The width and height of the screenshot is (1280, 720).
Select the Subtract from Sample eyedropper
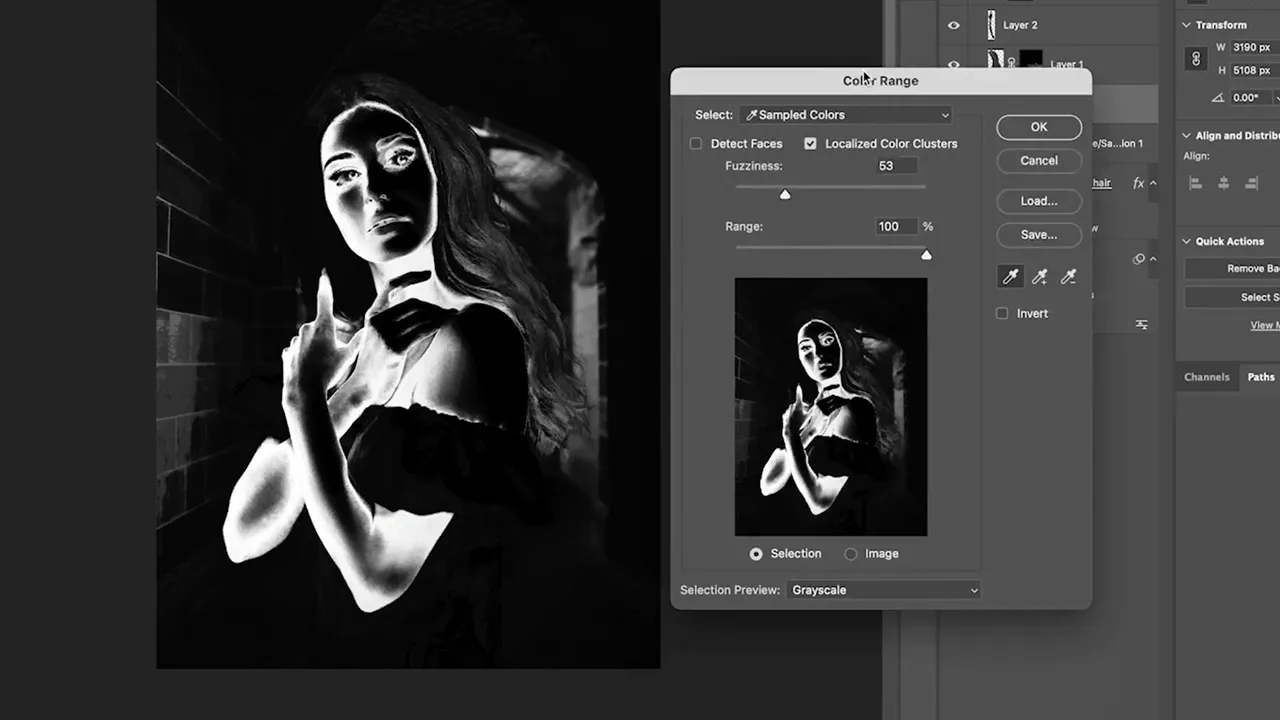pos(1068,277)
